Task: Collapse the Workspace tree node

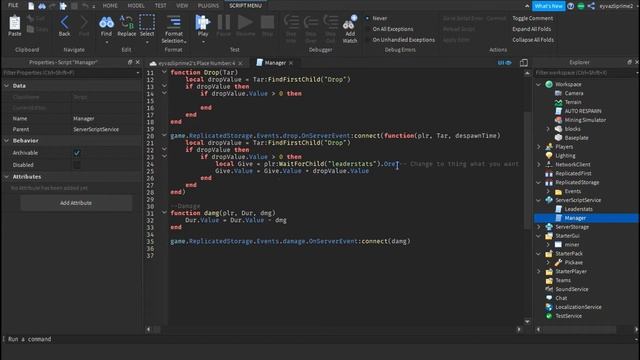Action: point(538,84)
